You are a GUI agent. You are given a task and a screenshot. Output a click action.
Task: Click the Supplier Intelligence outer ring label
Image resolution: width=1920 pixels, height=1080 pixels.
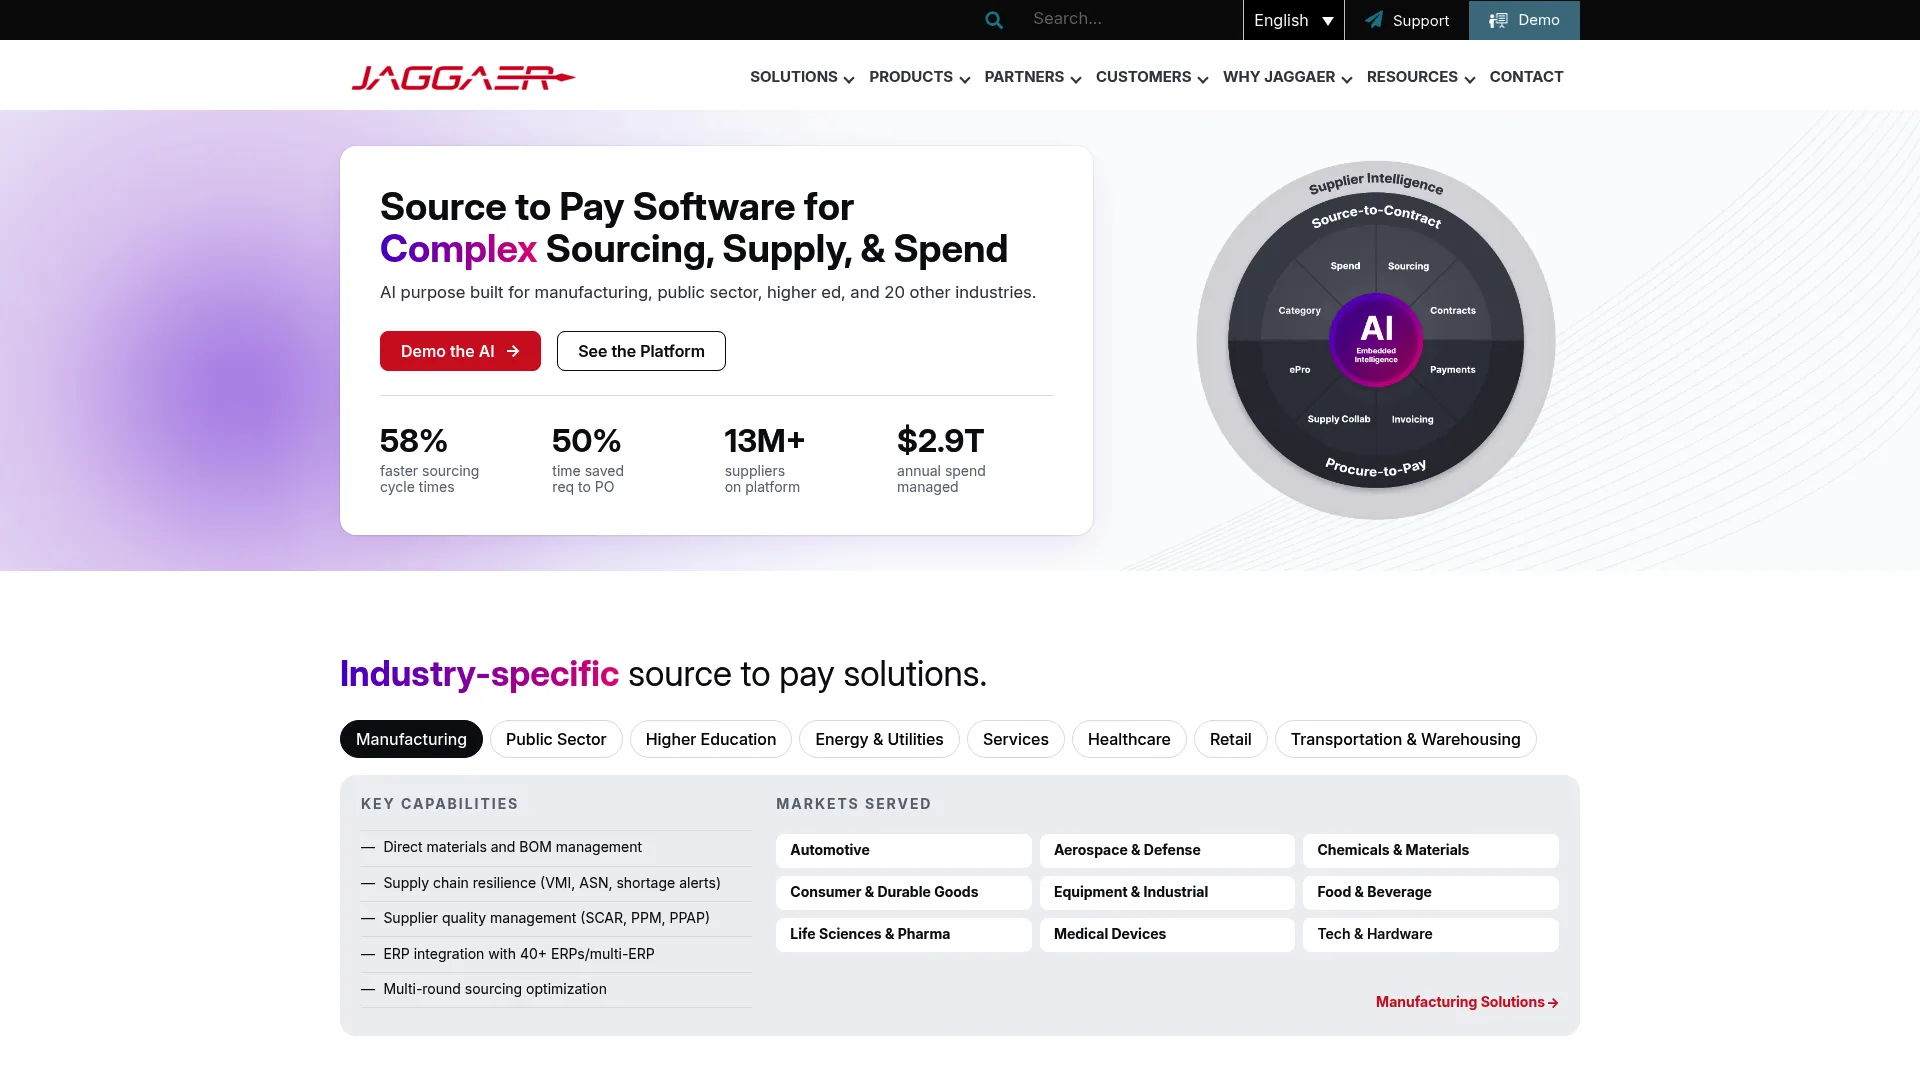1376,182
